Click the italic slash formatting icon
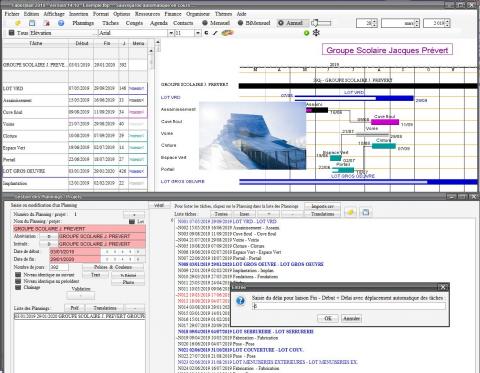The image size is (480, 373). click(215, 33)
